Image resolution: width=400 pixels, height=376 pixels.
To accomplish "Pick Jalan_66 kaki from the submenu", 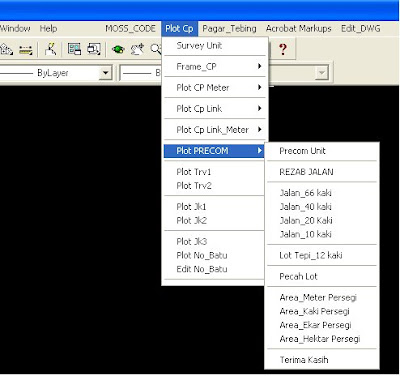I will tap(322, 193).
